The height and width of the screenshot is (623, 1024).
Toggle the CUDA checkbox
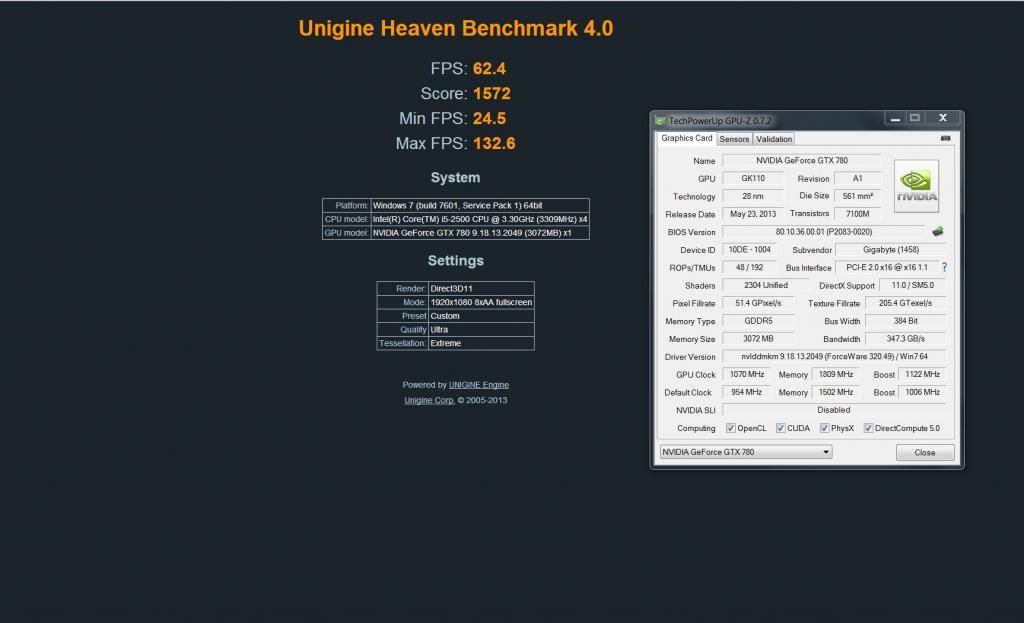(781, 428)
